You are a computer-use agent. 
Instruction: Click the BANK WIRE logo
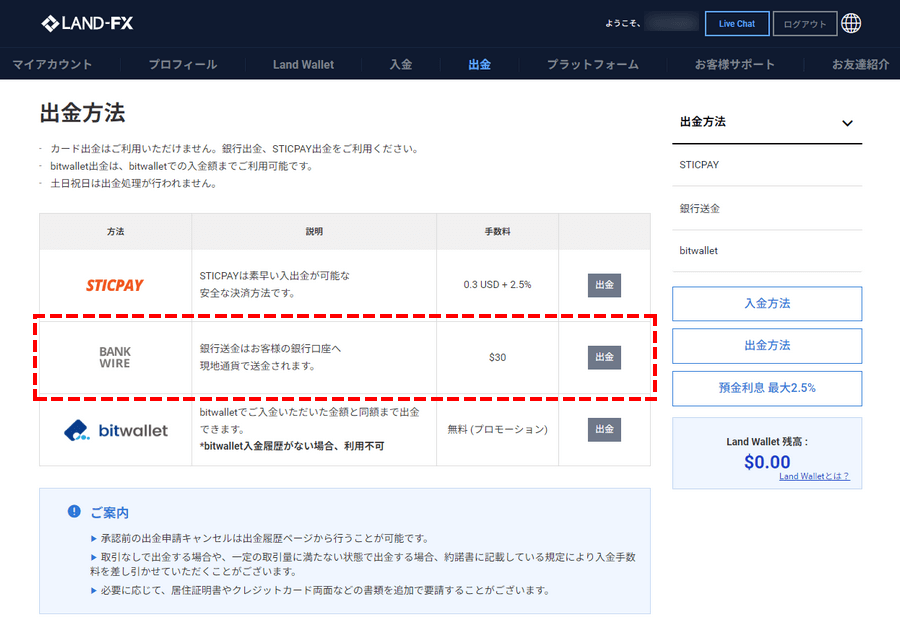[x=115, y=357]
